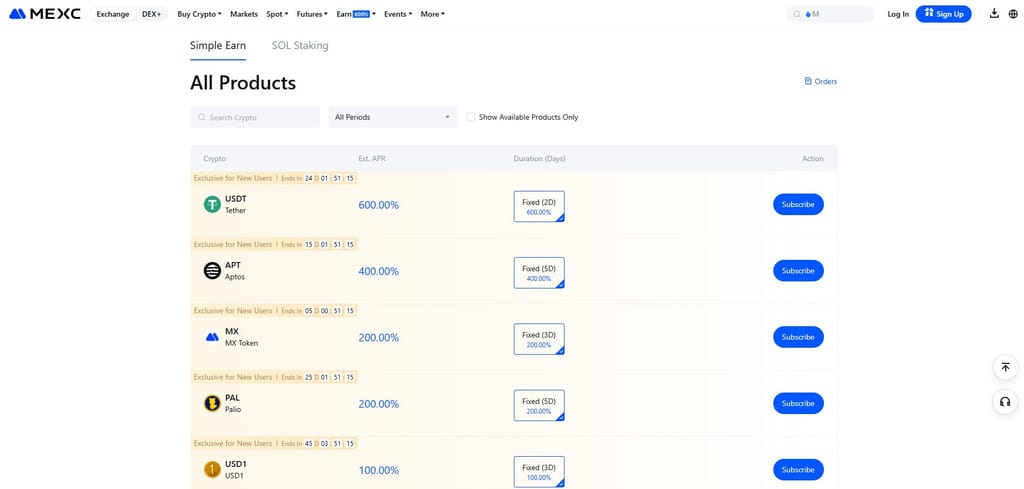Subscribe to the PAL product

[x=798, y=403]
